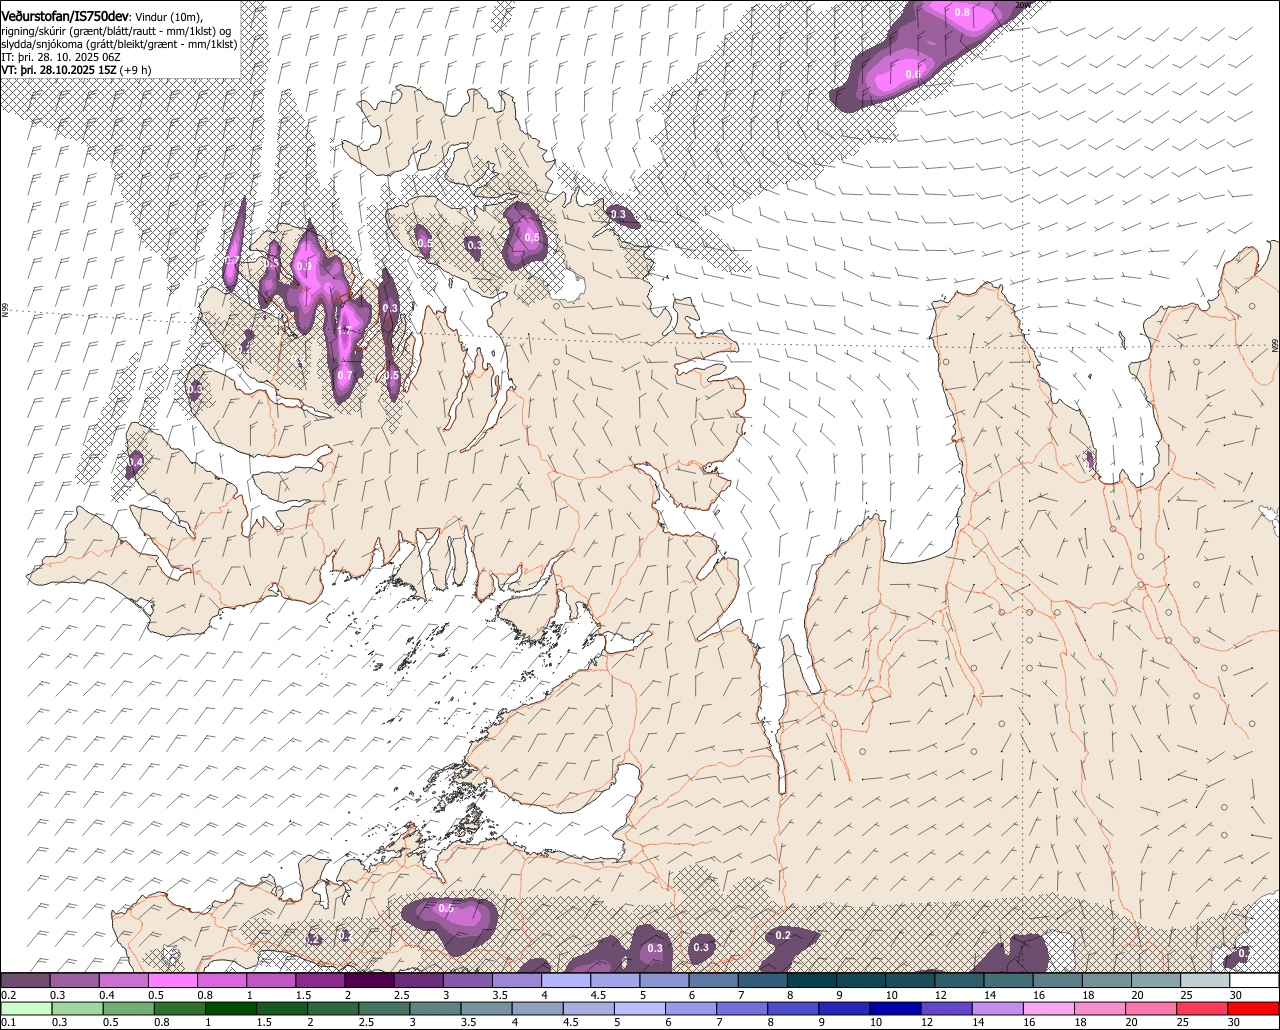Pick the grey-green rain-scale swatch labelled 3

pos(435,1009)
